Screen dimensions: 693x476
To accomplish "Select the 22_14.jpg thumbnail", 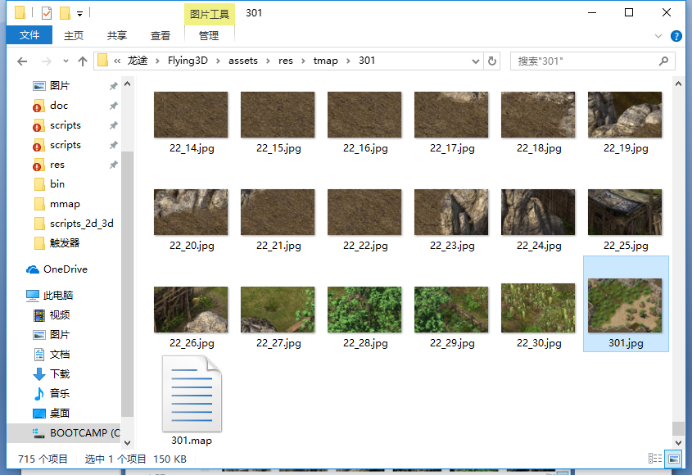I will [x=191, y=115].
